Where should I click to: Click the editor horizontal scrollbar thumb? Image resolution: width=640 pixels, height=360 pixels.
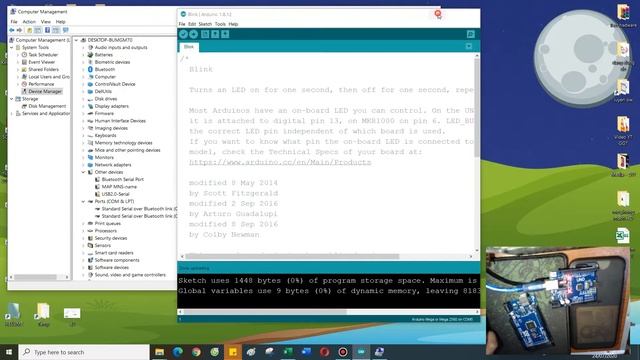[x=292, y=256]
